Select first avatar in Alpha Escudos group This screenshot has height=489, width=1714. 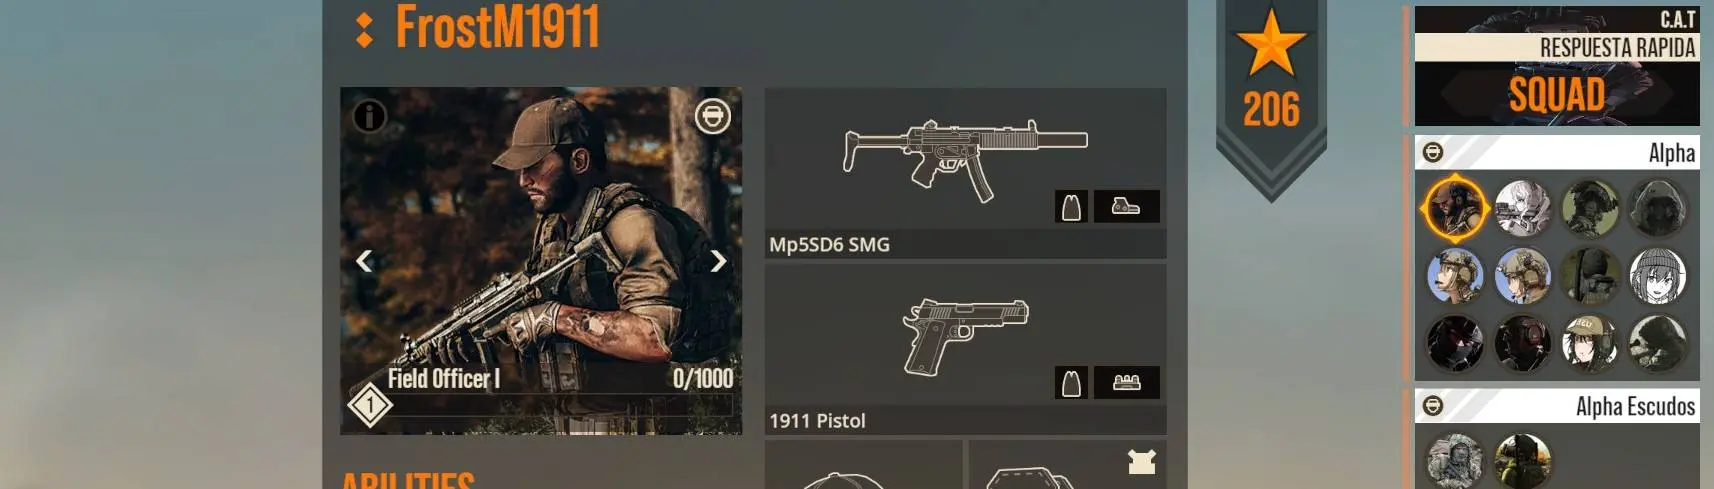pos(1455,462)
